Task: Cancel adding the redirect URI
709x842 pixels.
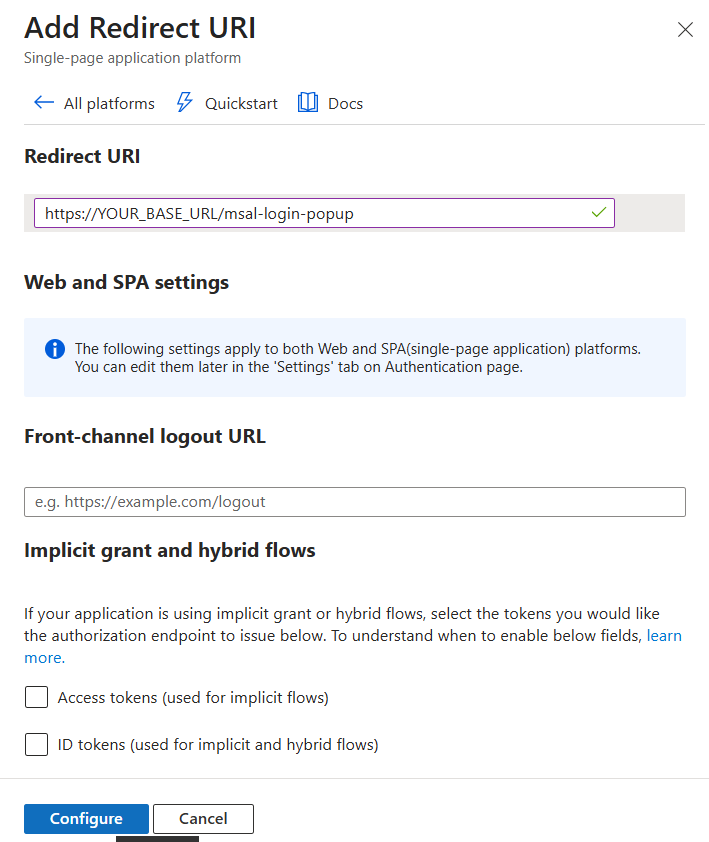Action: [x=203, y=818]
